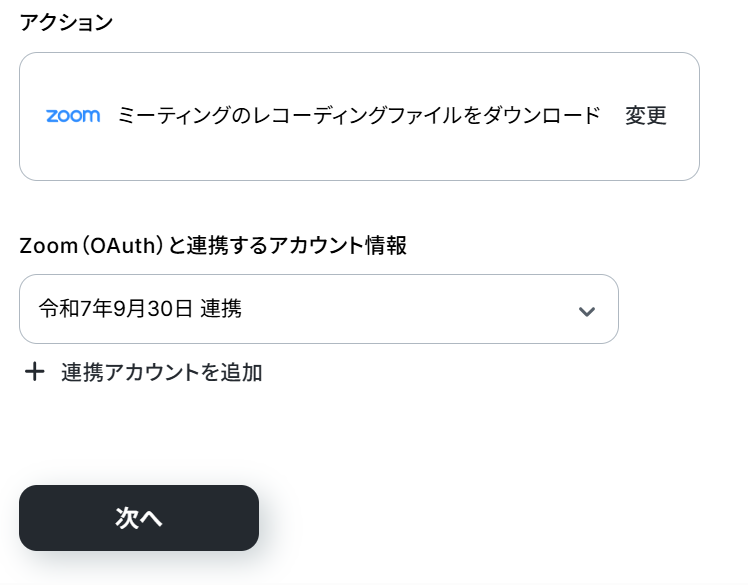Screen dimensions: 748x585
Task: Click empty space inside the account select box
Action: 405,309
